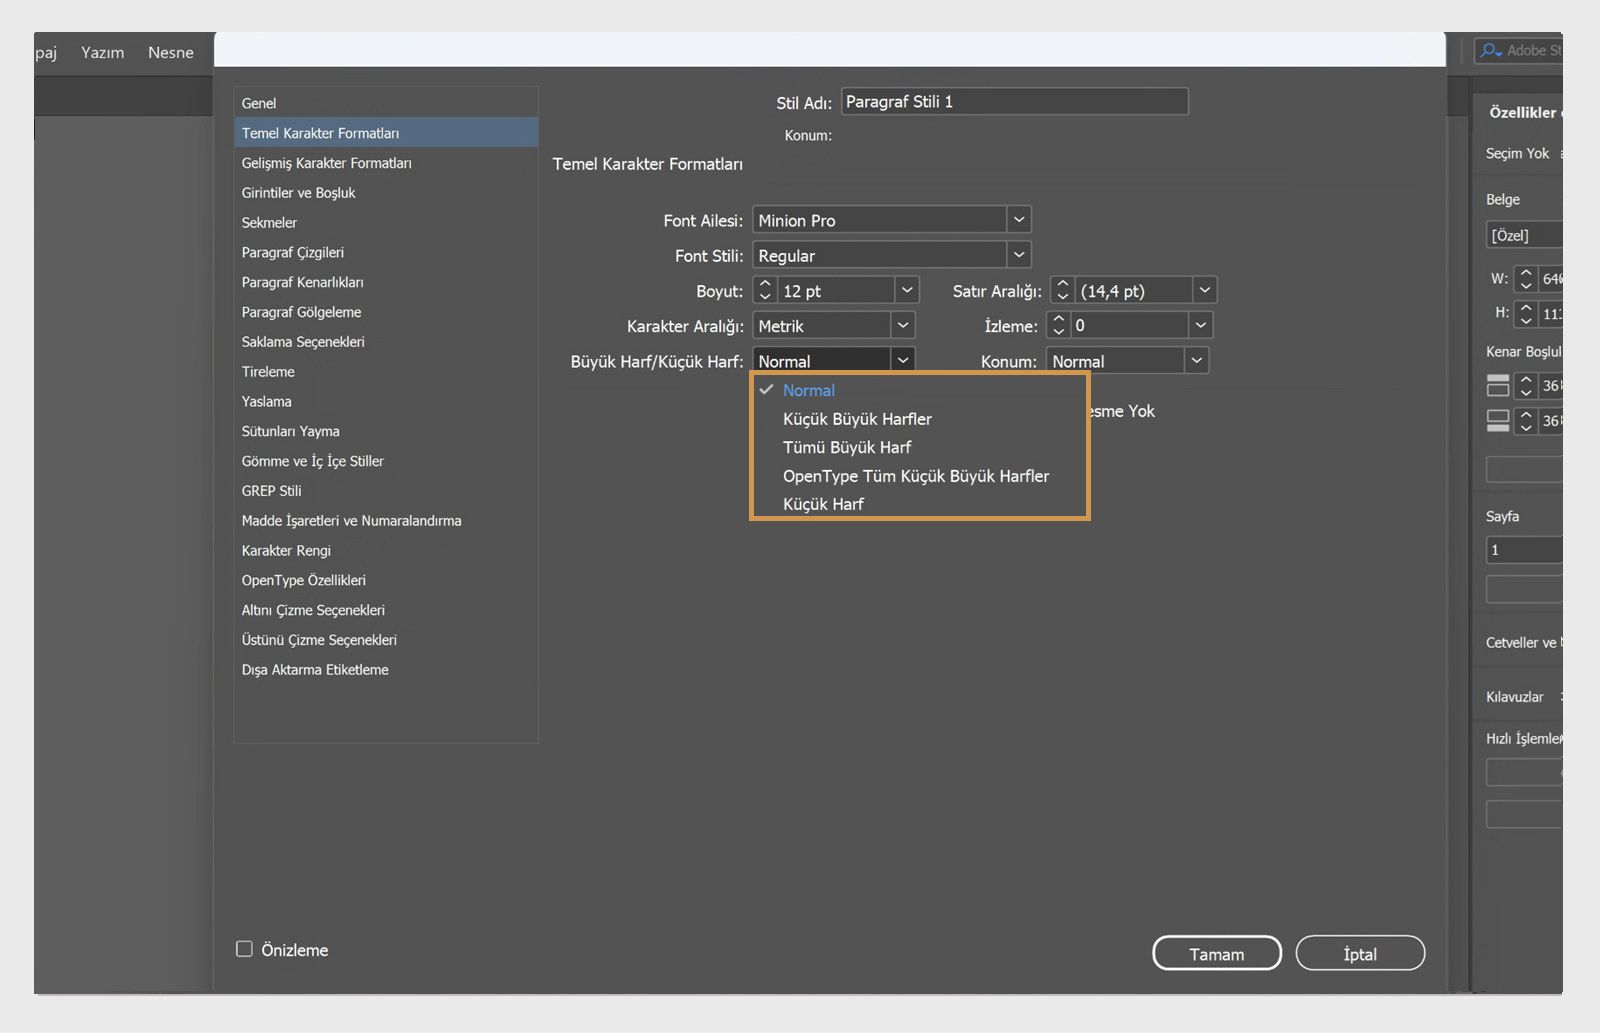Click the "Seçim Yok" text in Özellikler panel
The image size is (1600, 1033).
(x=1517, y=153)
